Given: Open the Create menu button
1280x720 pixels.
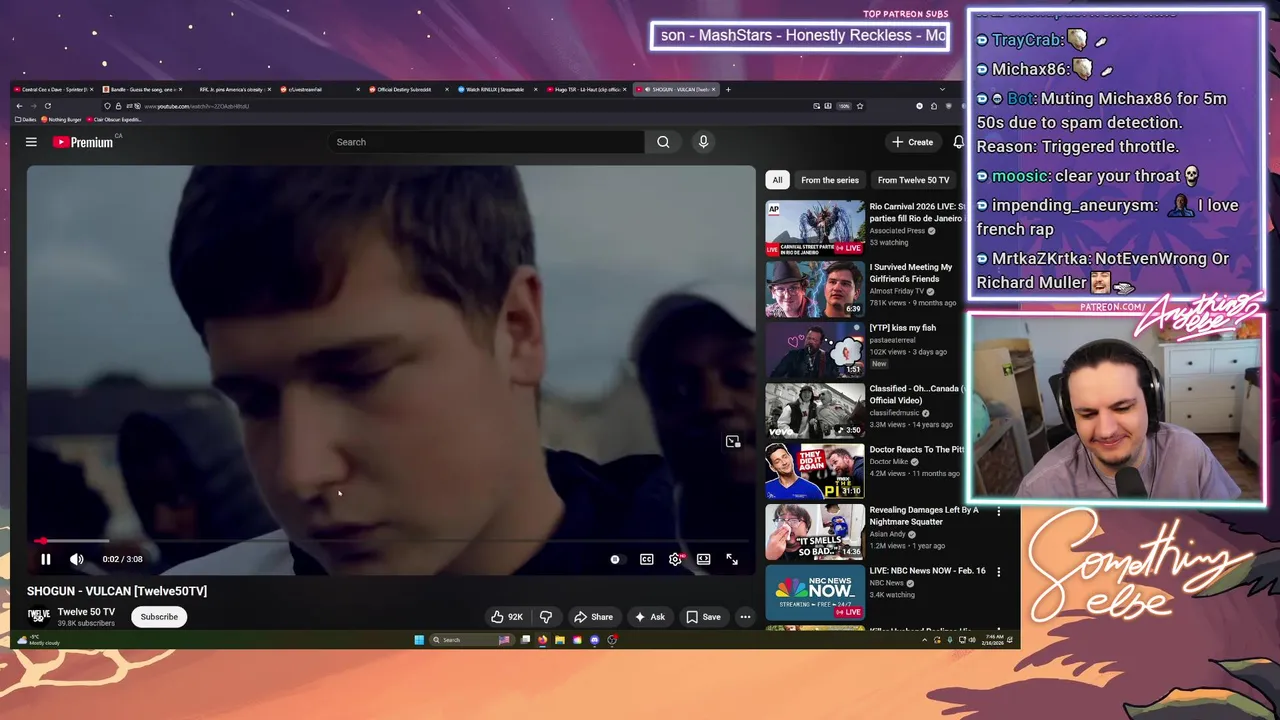Looking at the screenshot, I should (x=913, y=142).
